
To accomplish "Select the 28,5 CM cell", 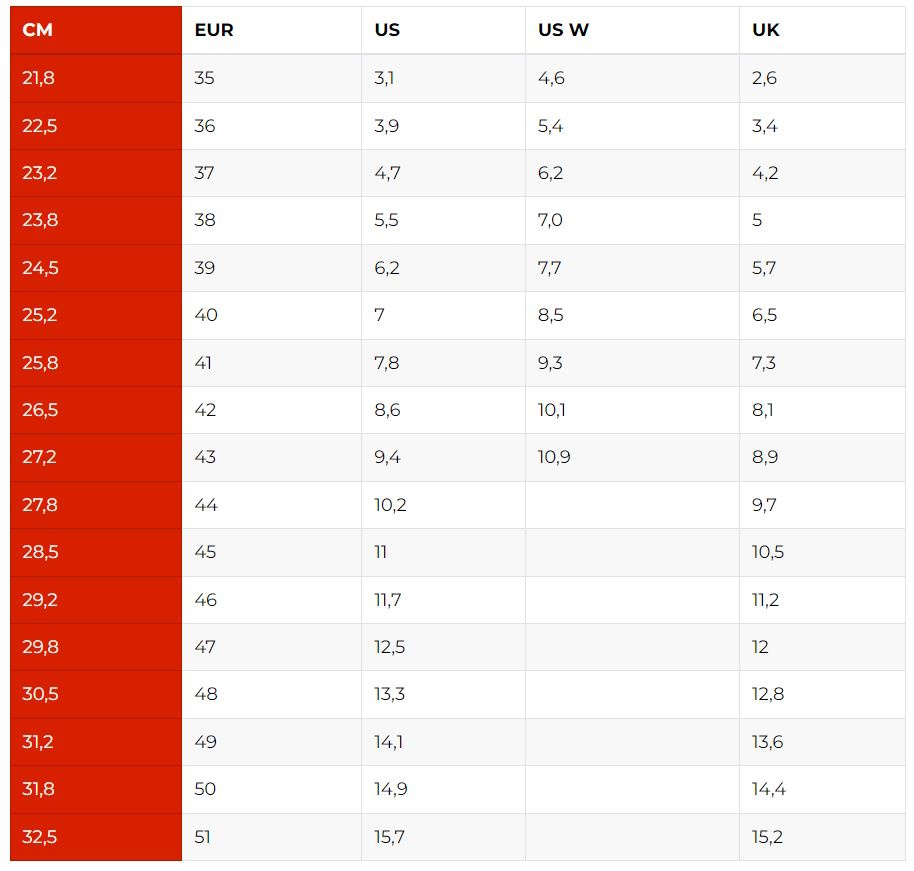I will click(96, 552).
